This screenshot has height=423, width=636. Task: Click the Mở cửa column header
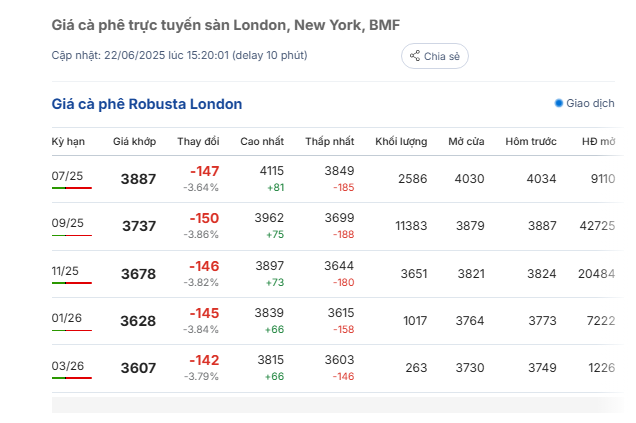click(x=466, y=142)
